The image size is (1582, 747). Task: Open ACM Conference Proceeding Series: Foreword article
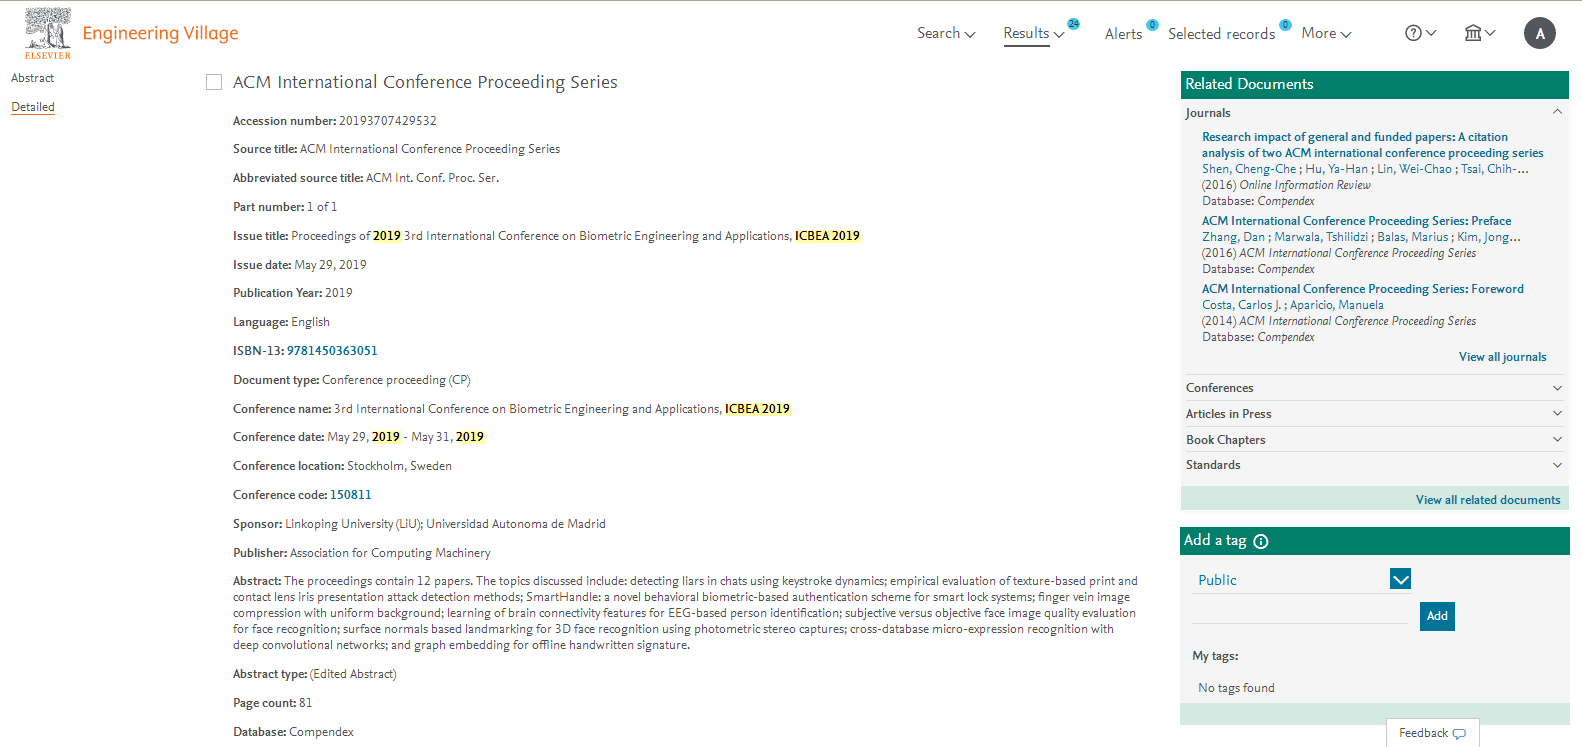coord(1363,289)
